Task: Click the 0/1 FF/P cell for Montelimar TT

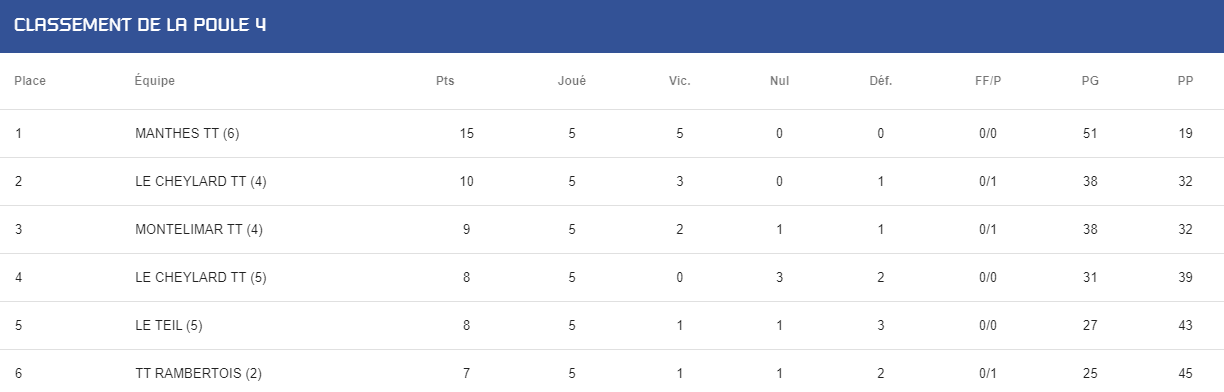Action: pyautogui.click(x=988, y=230)
